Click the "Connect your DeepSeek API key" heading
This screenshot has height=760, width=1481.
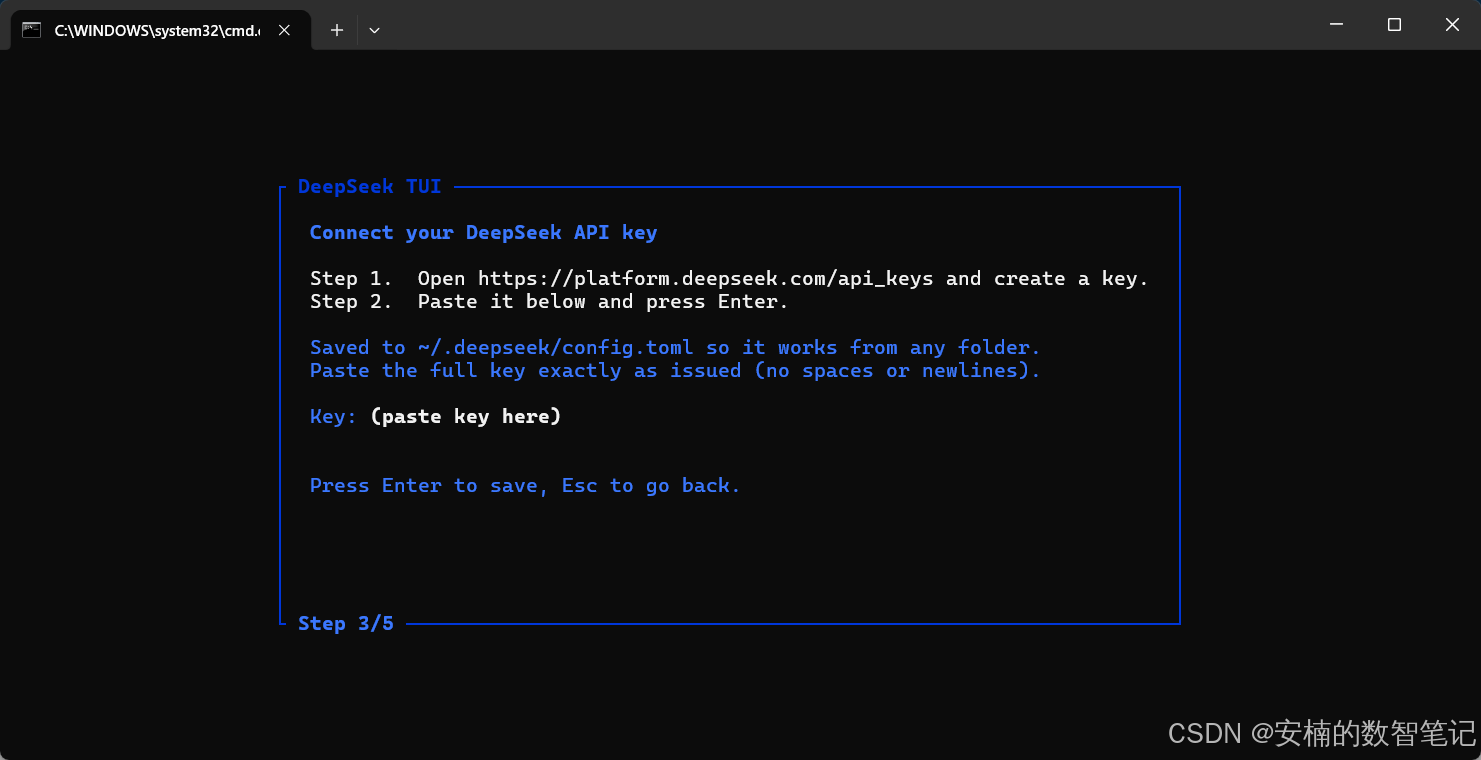(483, 233)
